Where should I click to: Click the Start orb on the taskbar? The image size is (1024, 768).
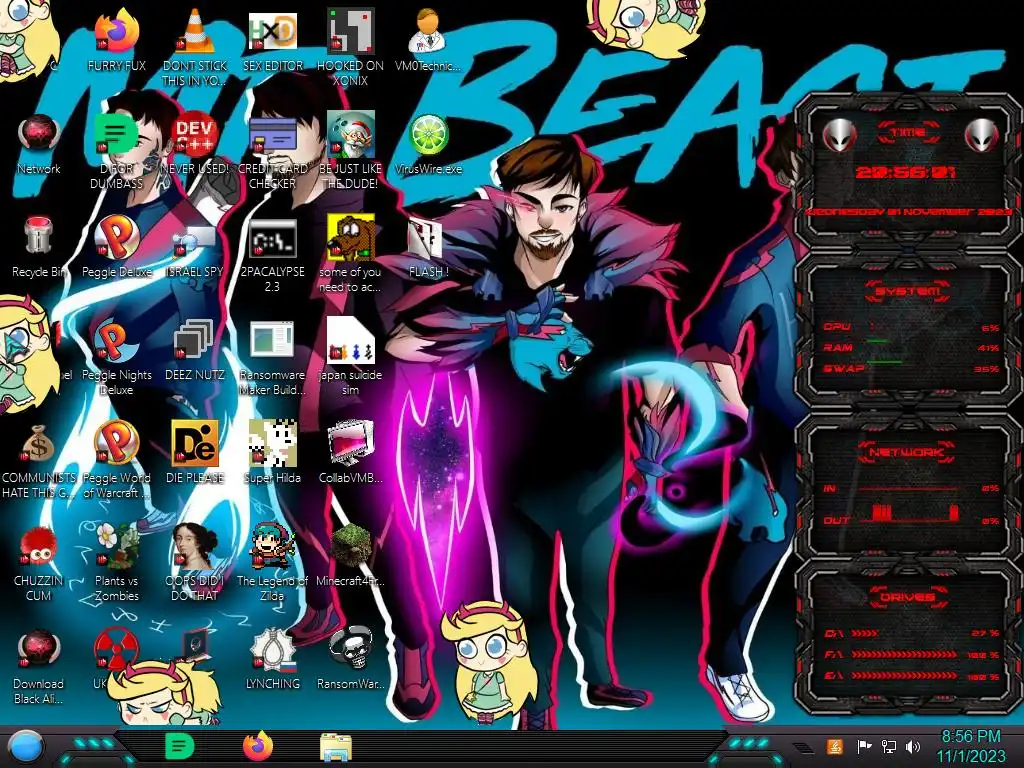pos(25,747)
